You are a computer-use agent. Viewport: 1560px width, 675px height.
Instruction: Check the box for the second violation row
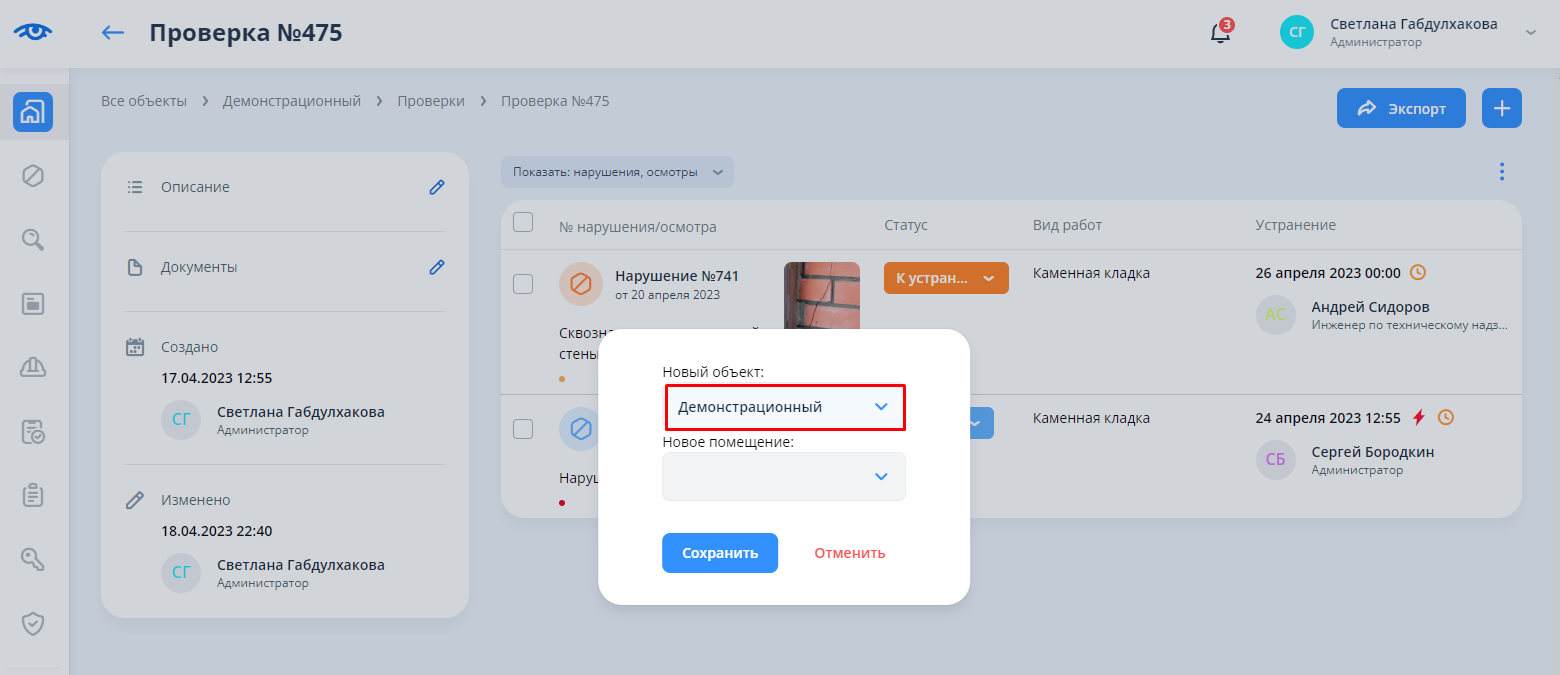523,429
